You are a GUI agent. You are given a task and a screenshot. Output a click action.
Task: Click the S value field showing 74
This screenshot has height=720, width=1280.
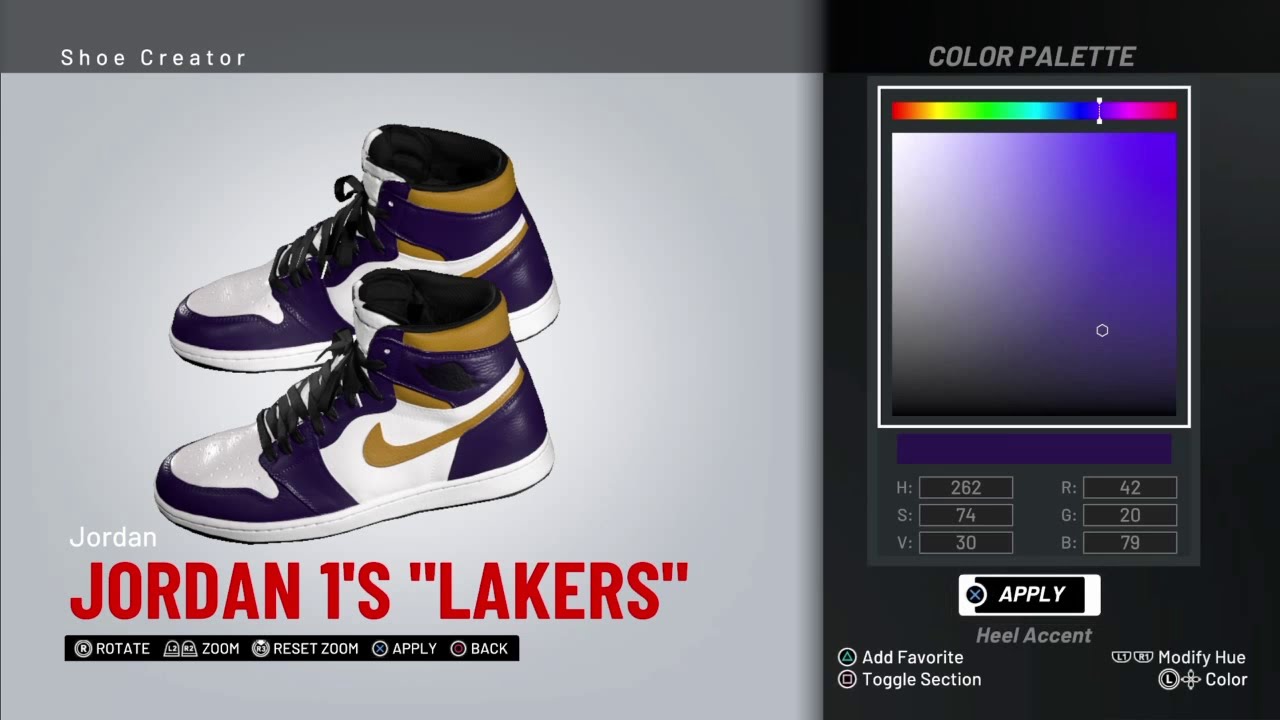[x=966, y=516]
